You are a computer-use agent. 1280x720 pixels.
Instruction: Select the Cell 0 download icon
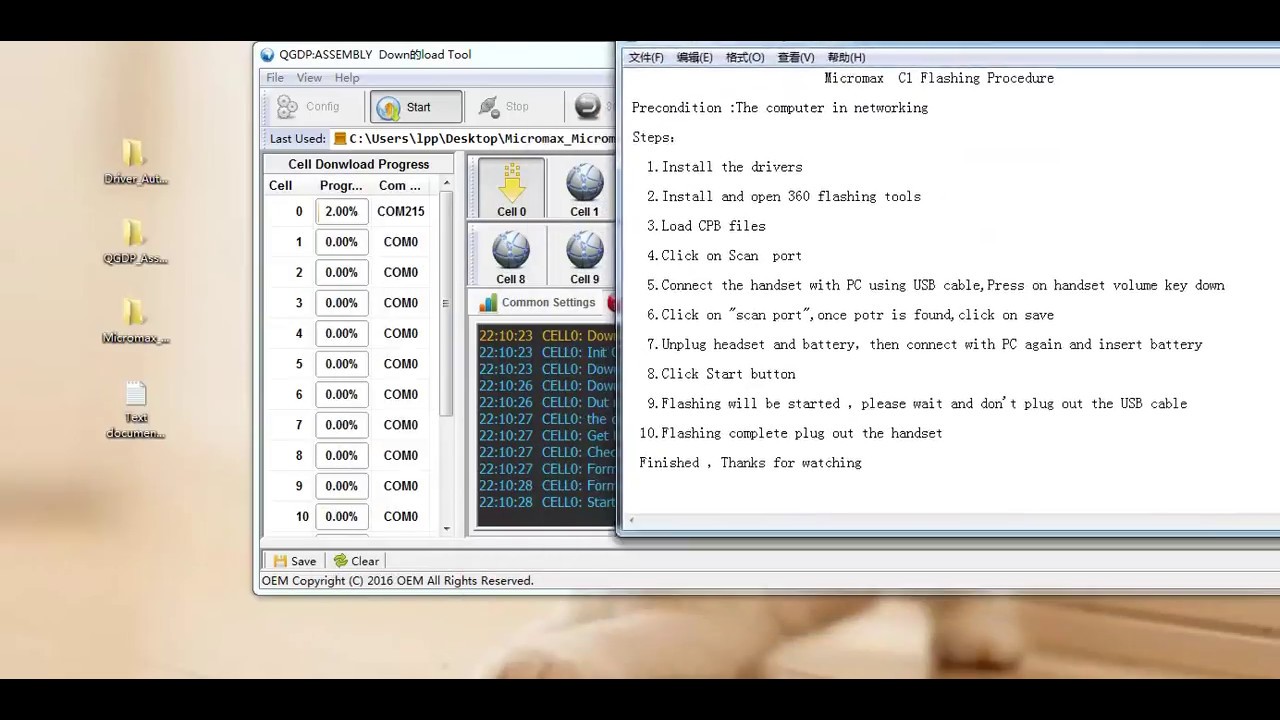[x=511, y=188]
